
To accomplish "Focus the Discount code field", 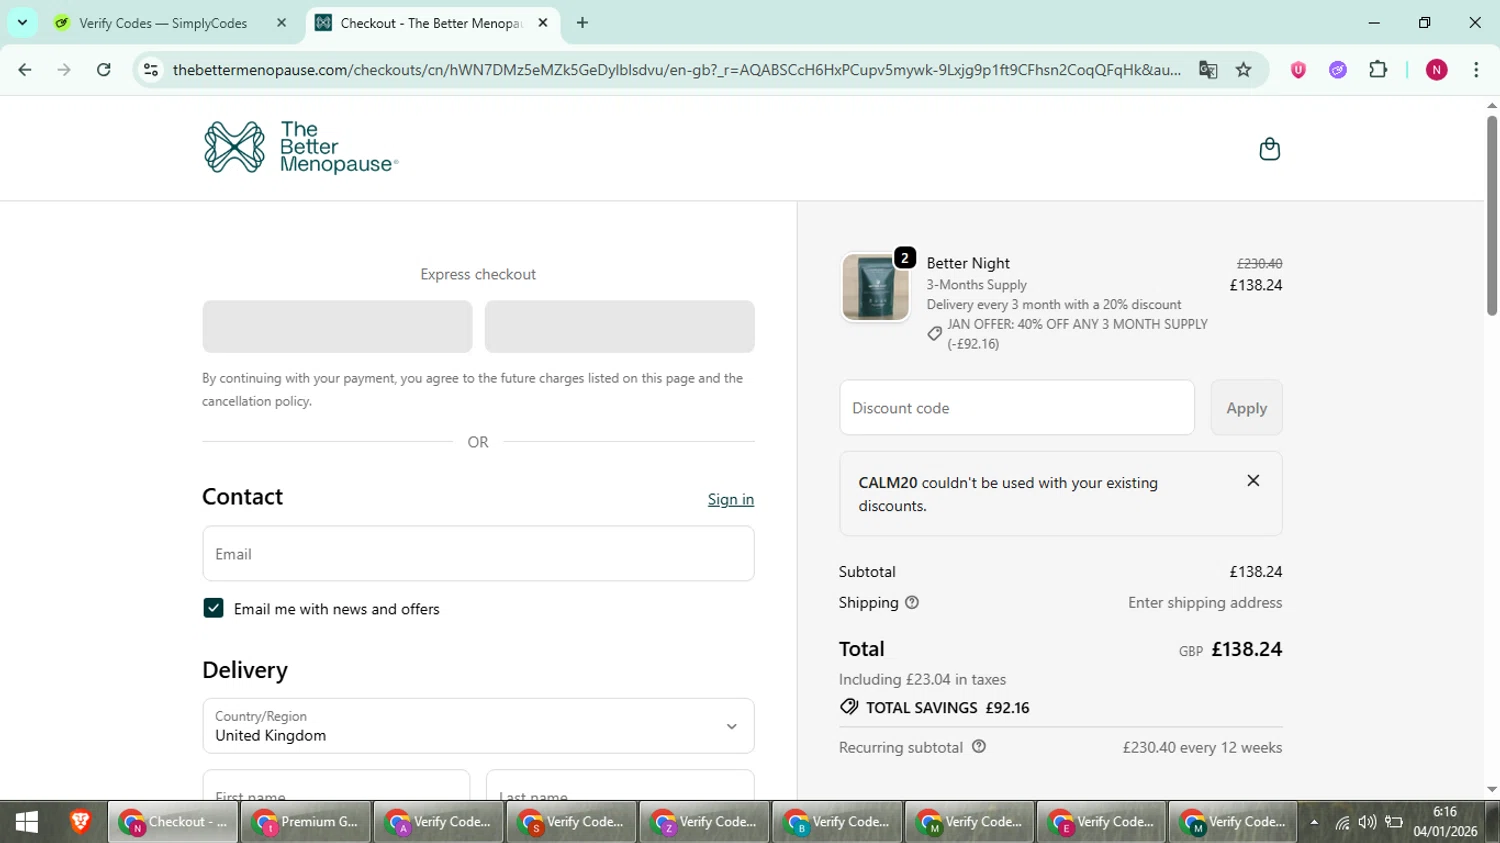I will (1017, 408).
